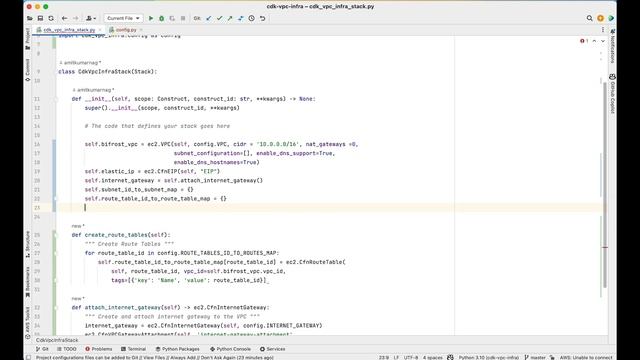Open the Services tool window tab
Viewport: 640px width, 360px height.
pyautogui.click(x=273, y=349)
